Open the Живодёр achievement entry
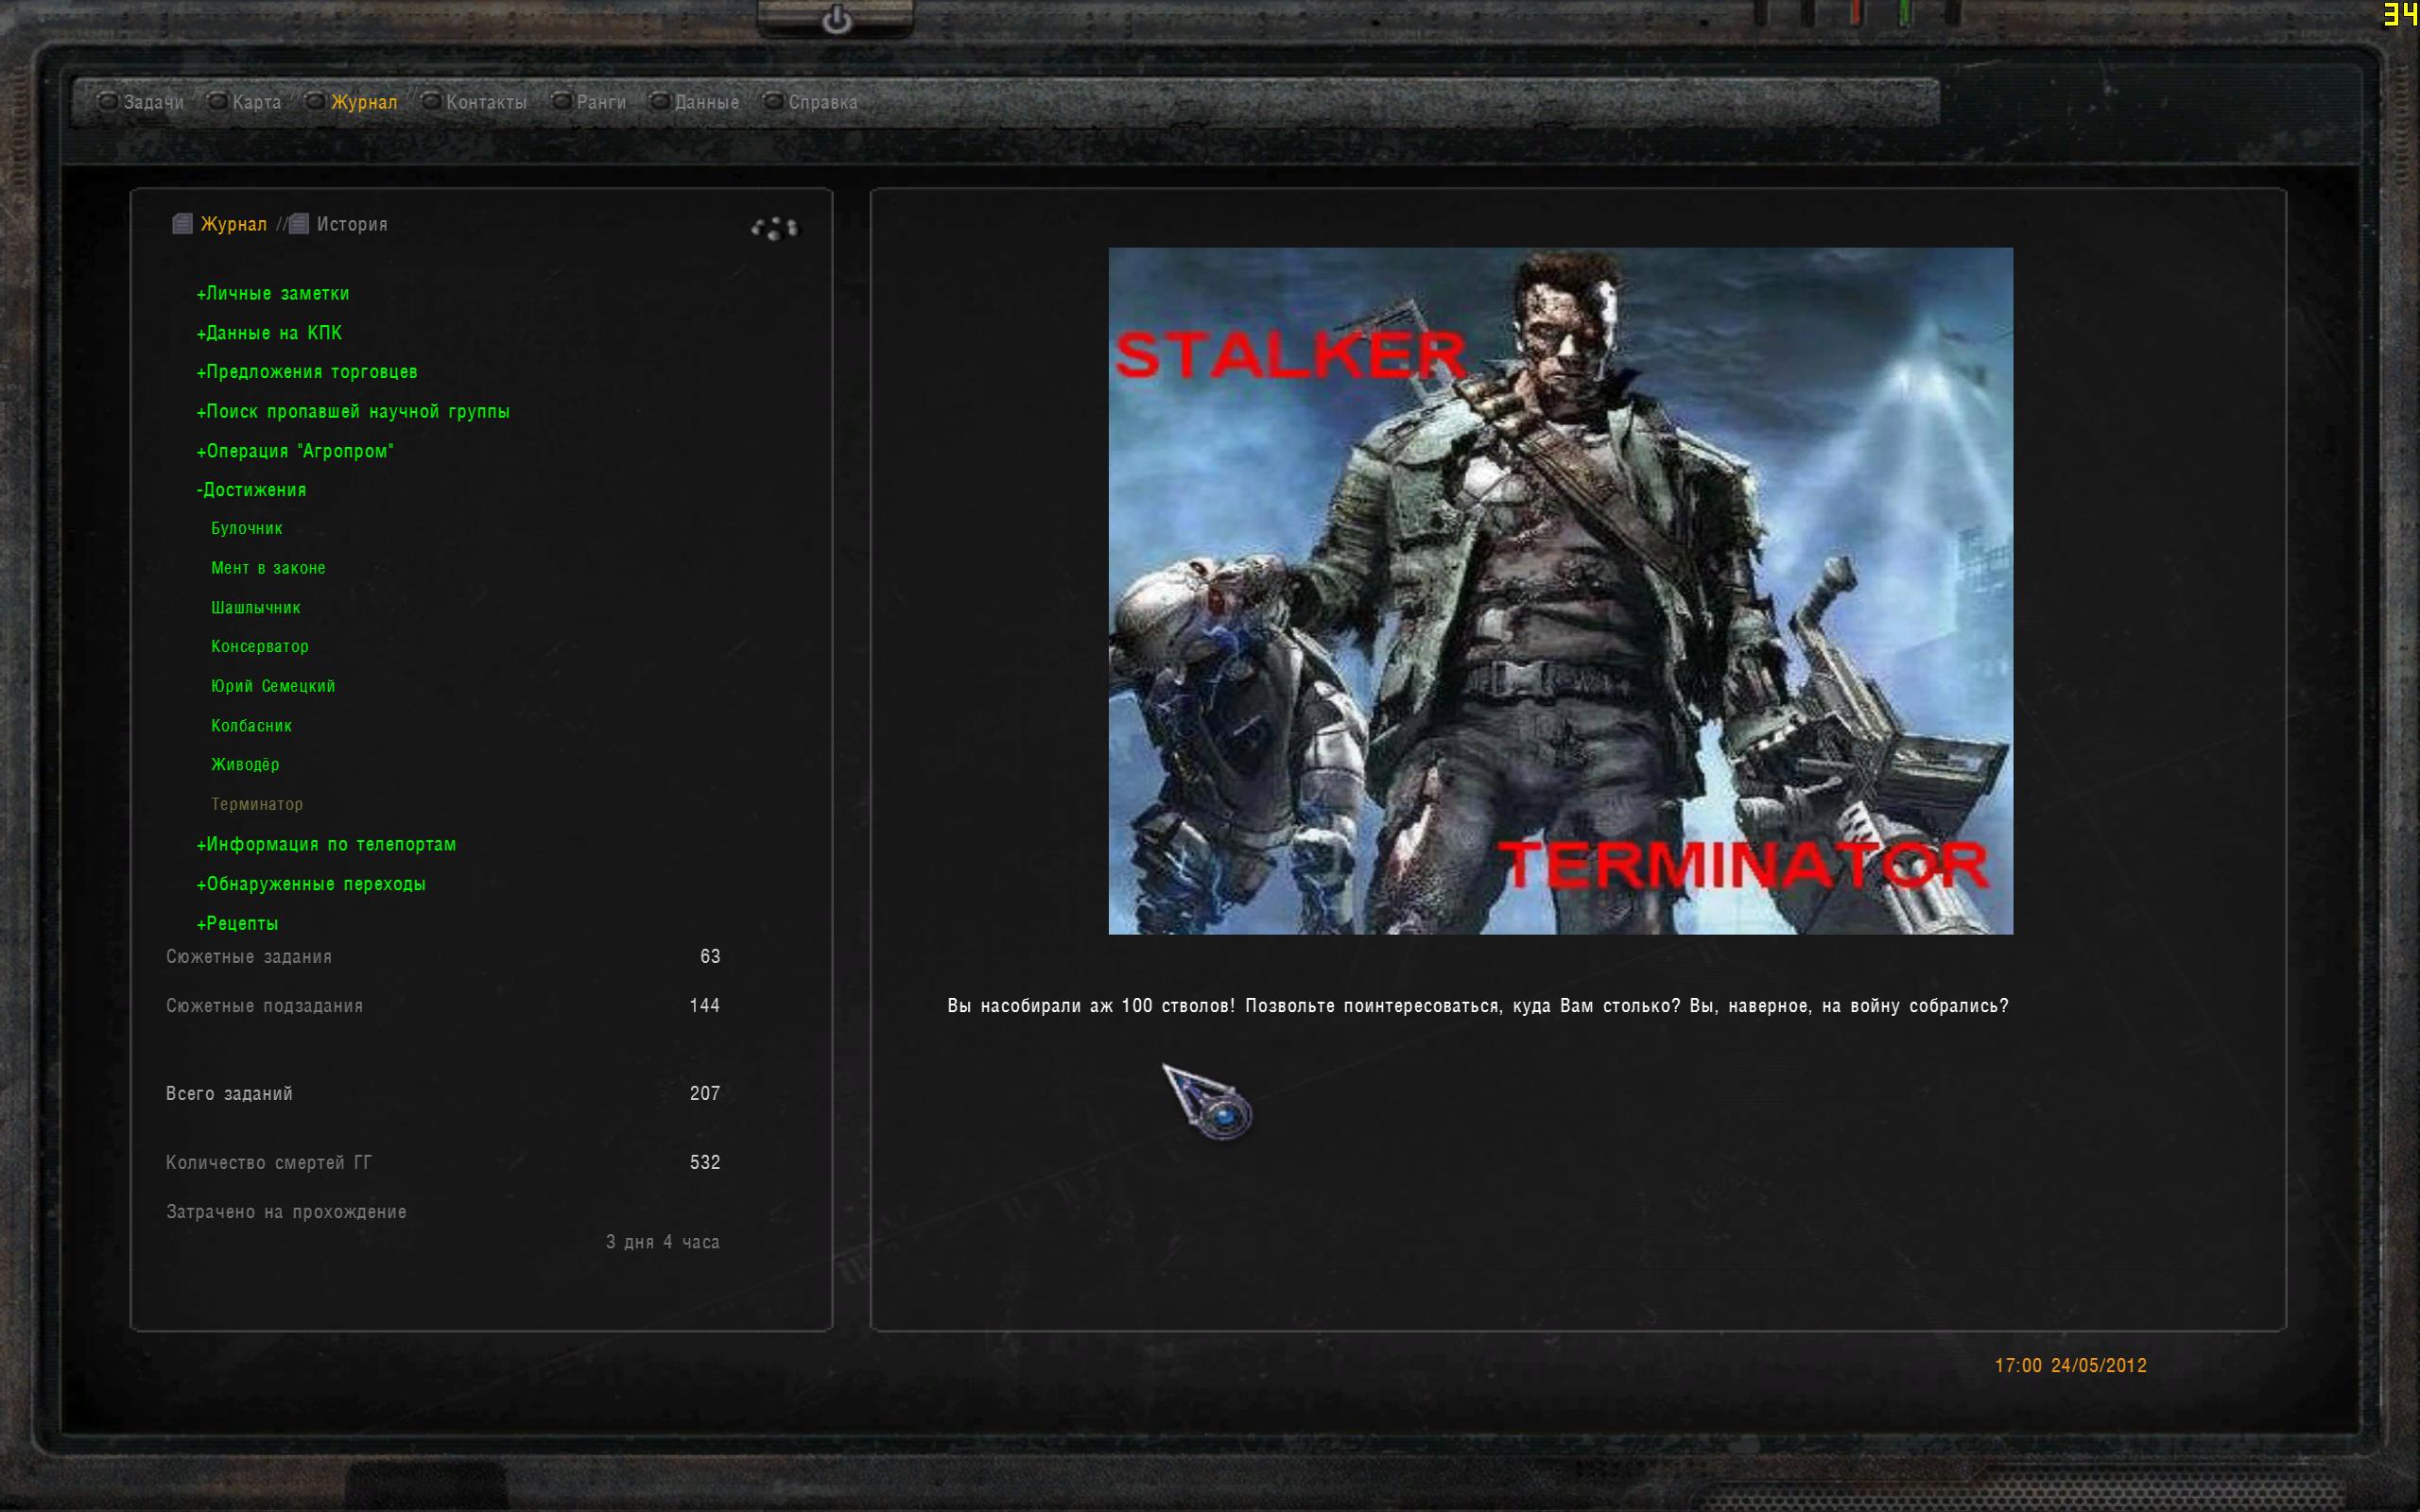The width and height of the screenshot is (2420, 1512). tap(245, 765)
